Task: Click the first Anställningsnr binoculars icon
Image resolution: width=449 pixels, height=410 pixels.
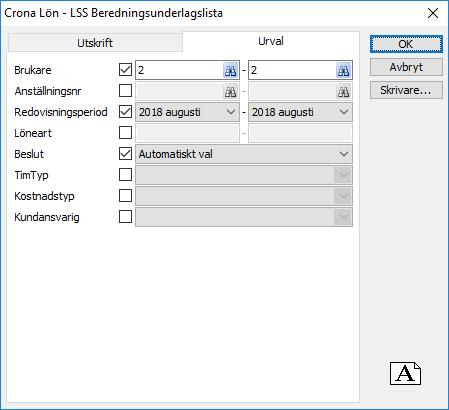Action: pyautogui.click(x=231, y=91)
